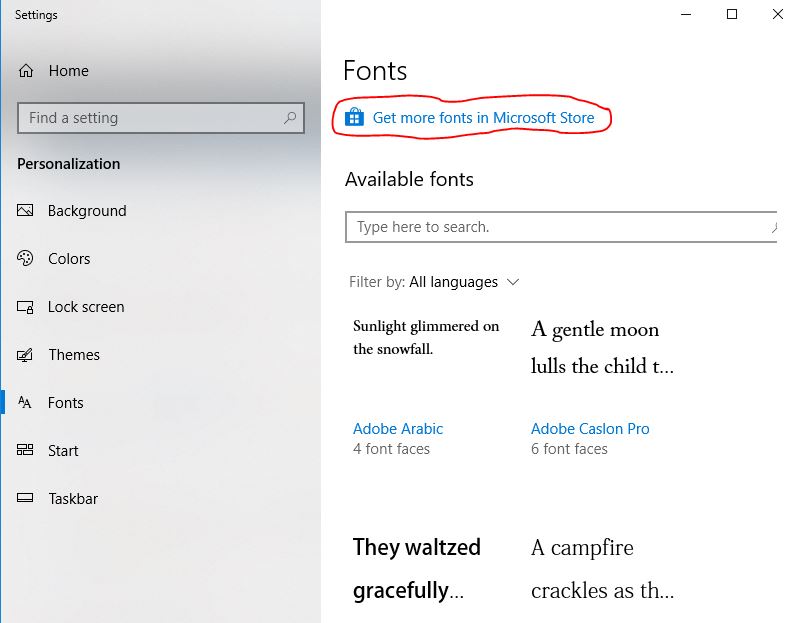Screen dimensions: 793x623
Task: Select the 'A campfire crackles' font preview
Action: [602, 568]
